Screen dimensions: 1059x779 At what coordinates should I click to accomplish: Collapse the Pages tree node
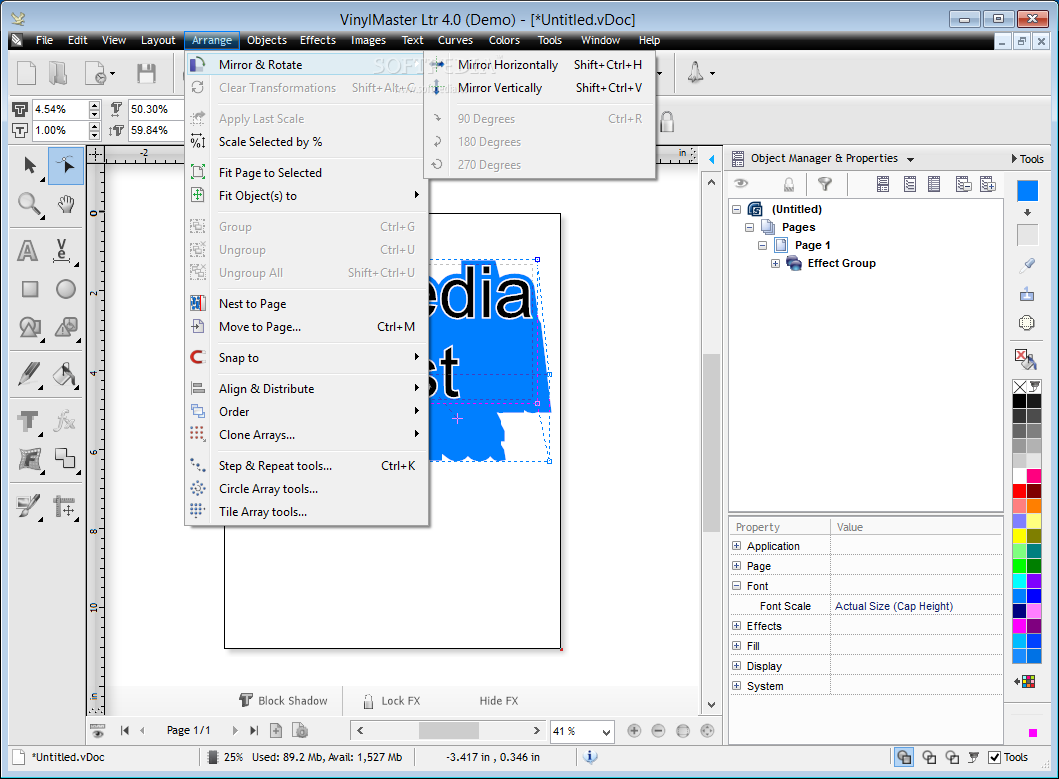tap(749, 228)
